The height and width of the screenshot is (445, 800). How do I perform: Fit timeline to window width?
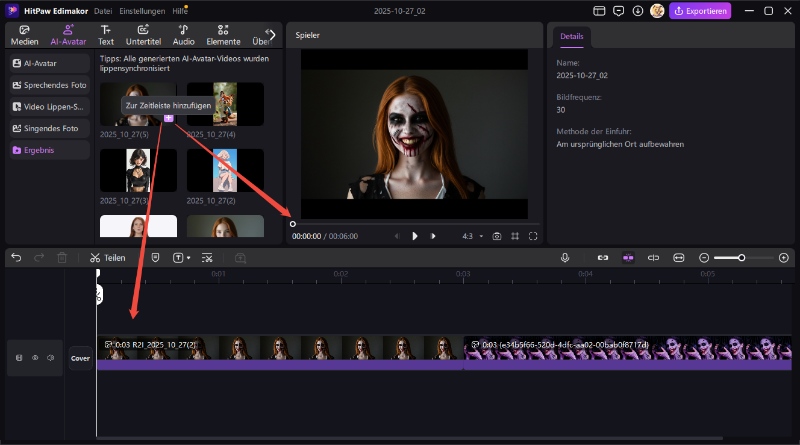(x=679, y=258)
